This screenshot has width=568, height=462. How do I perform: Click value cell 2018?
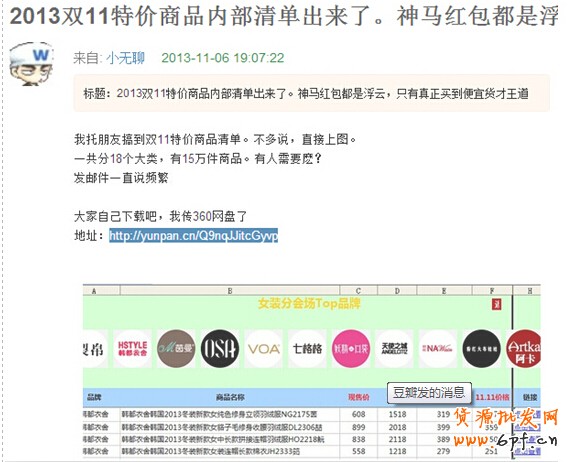(x=397, y=427)
